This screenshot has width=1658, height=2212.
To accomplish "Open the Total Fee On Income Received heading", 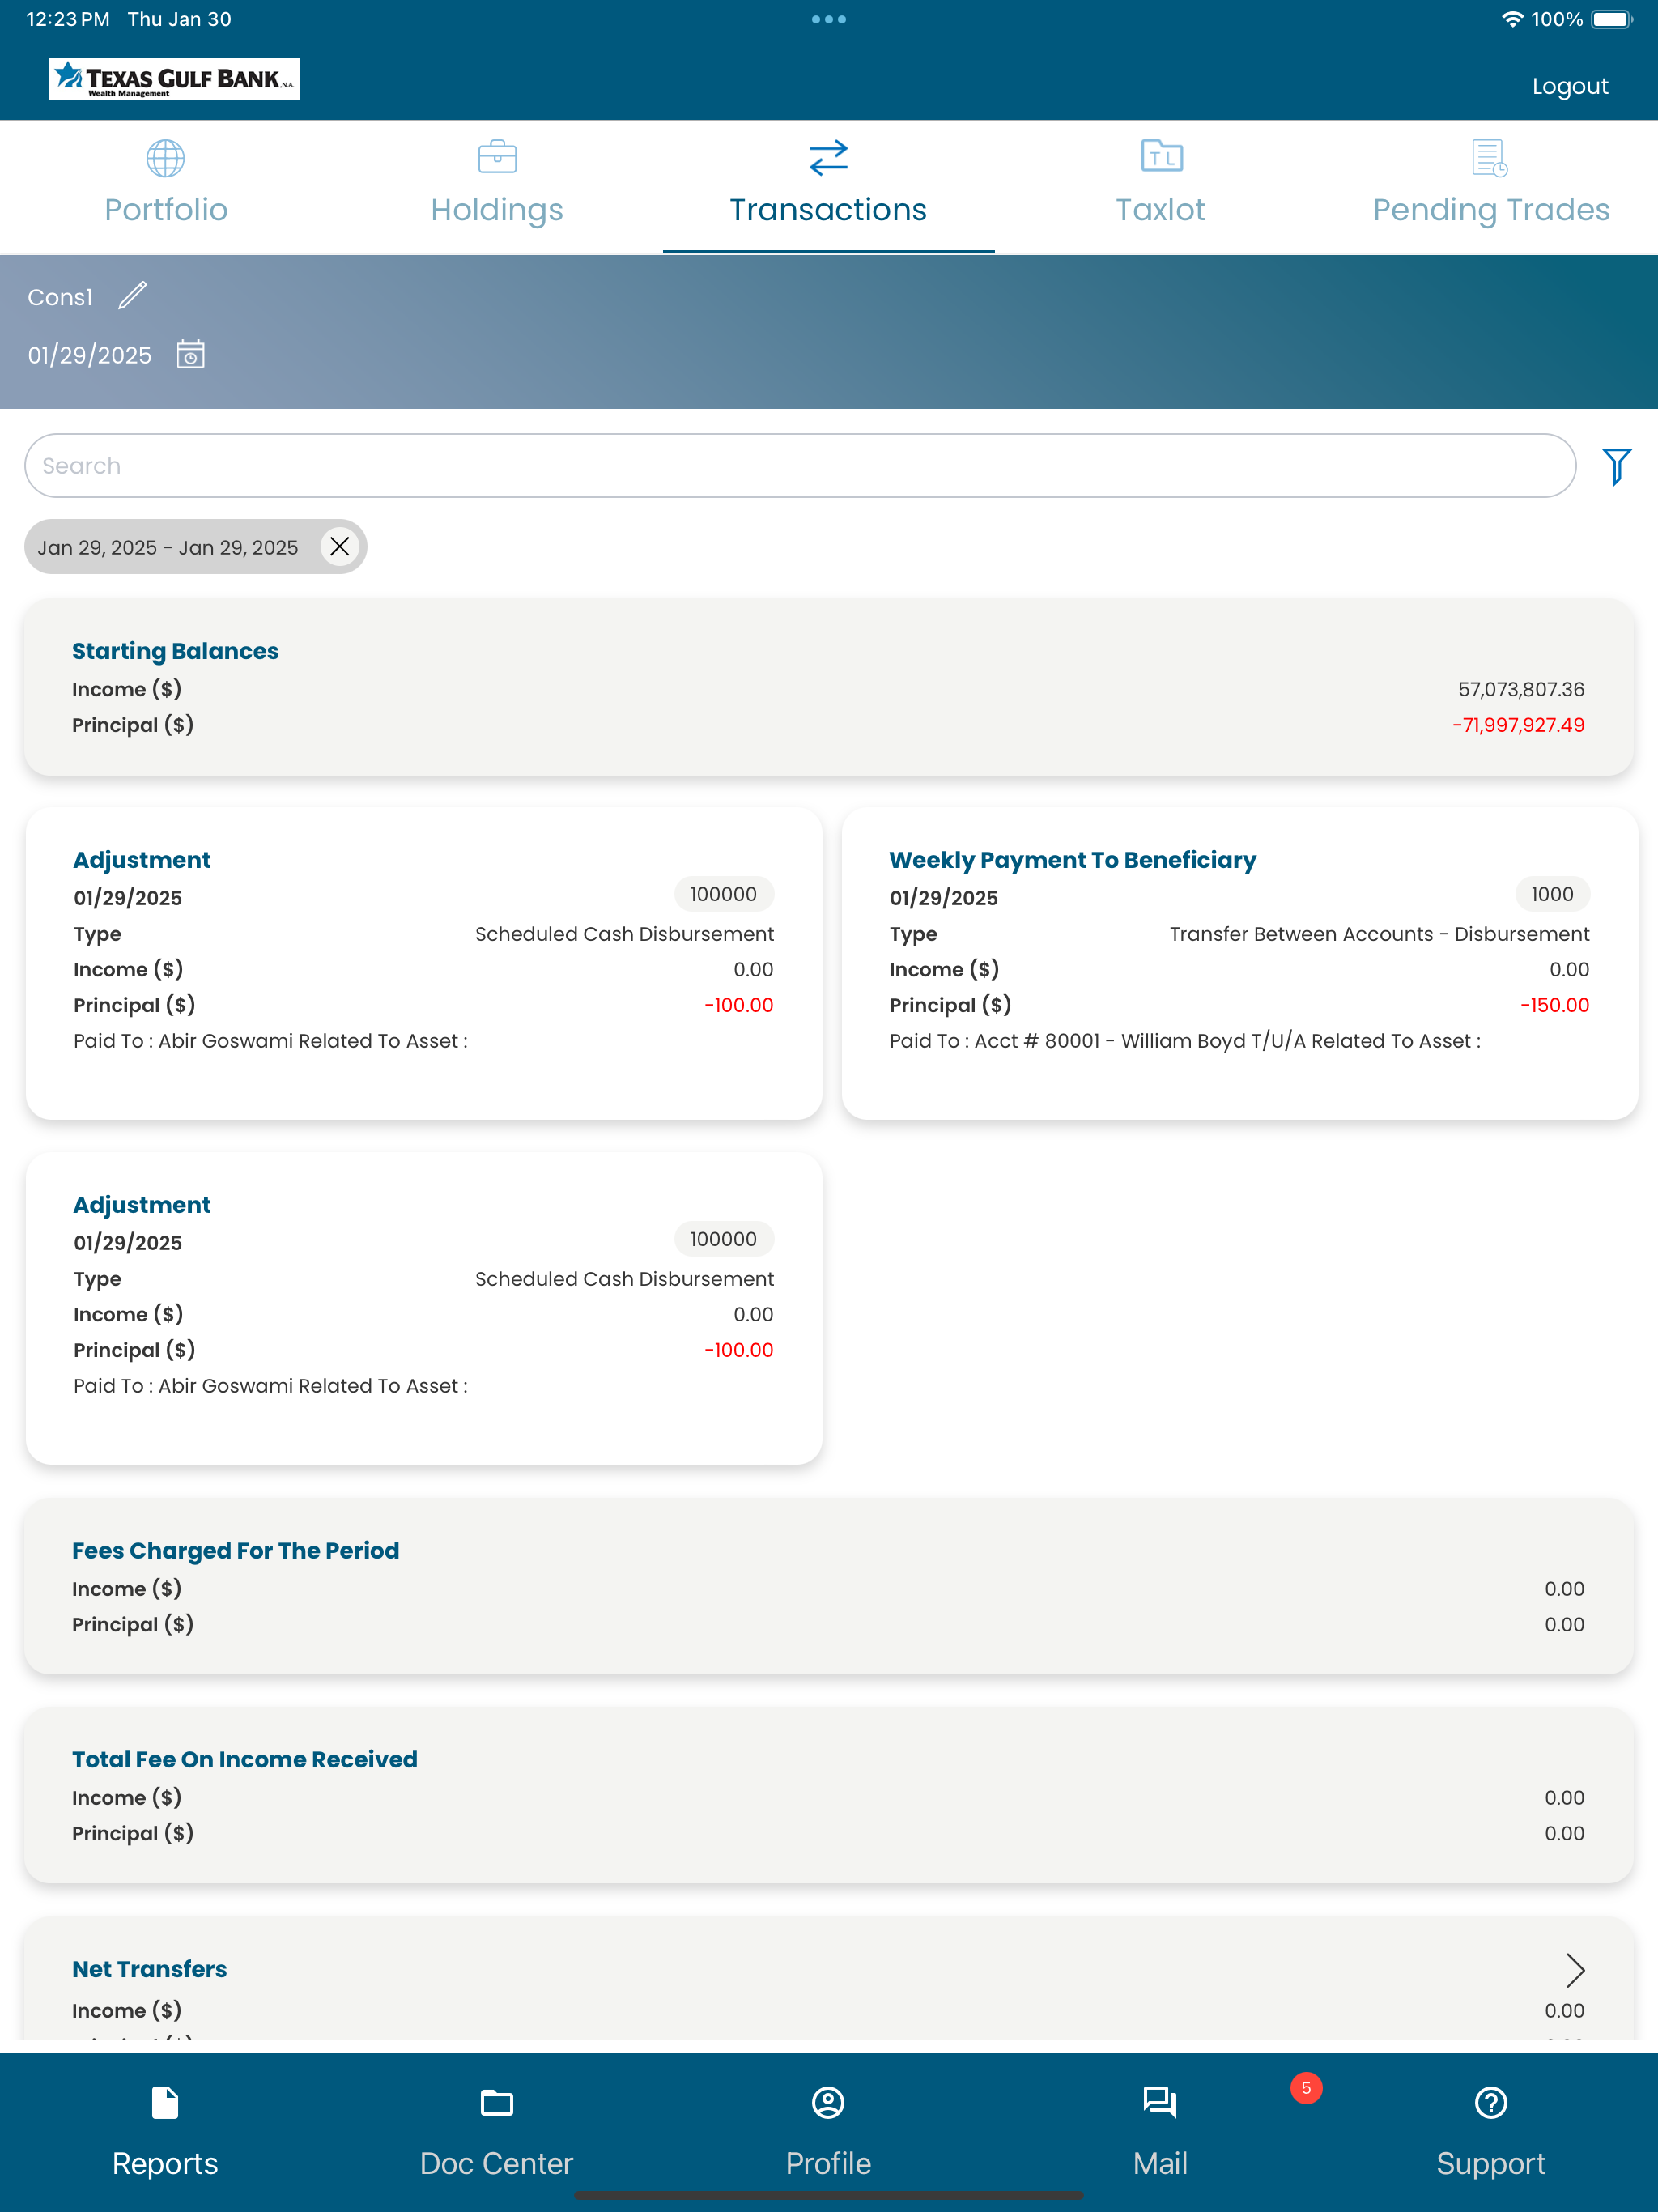I will 244,1760.
